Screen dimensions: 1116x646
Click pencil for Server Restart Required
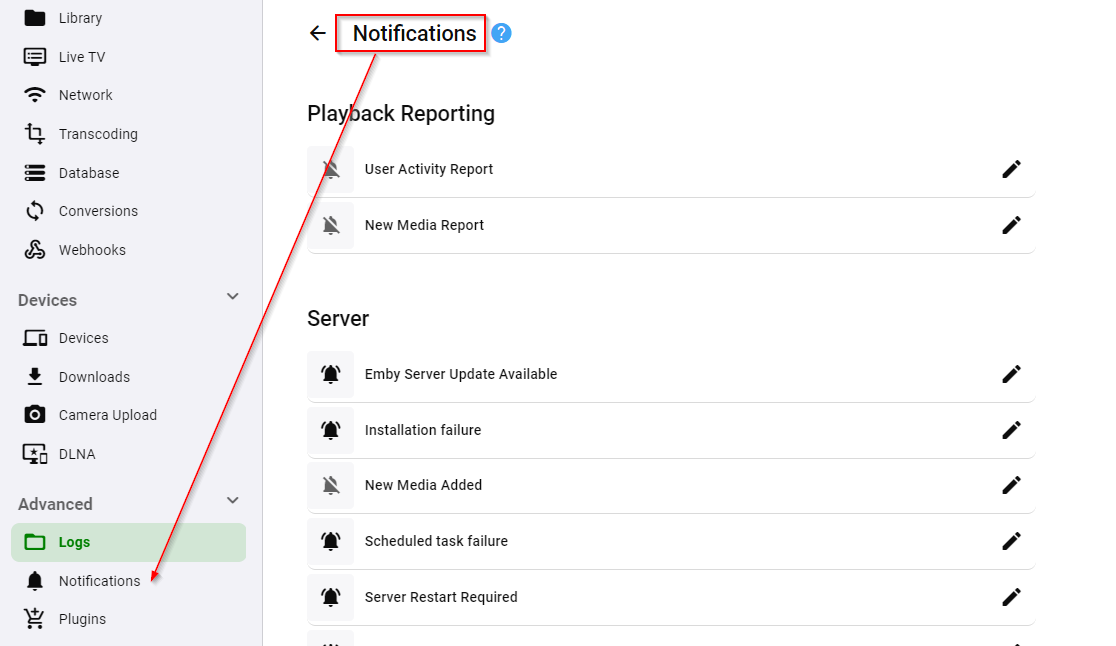[x=1011, y=597]
